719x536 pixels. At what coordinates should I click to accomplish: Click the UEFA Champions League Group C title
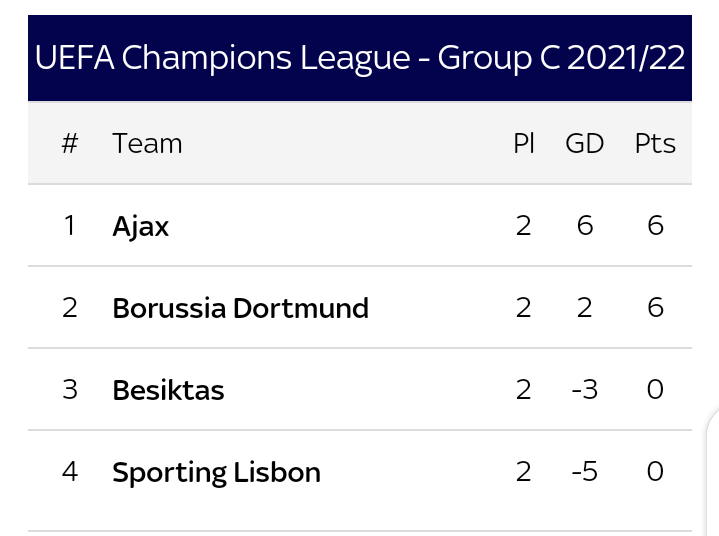[360, 58]
